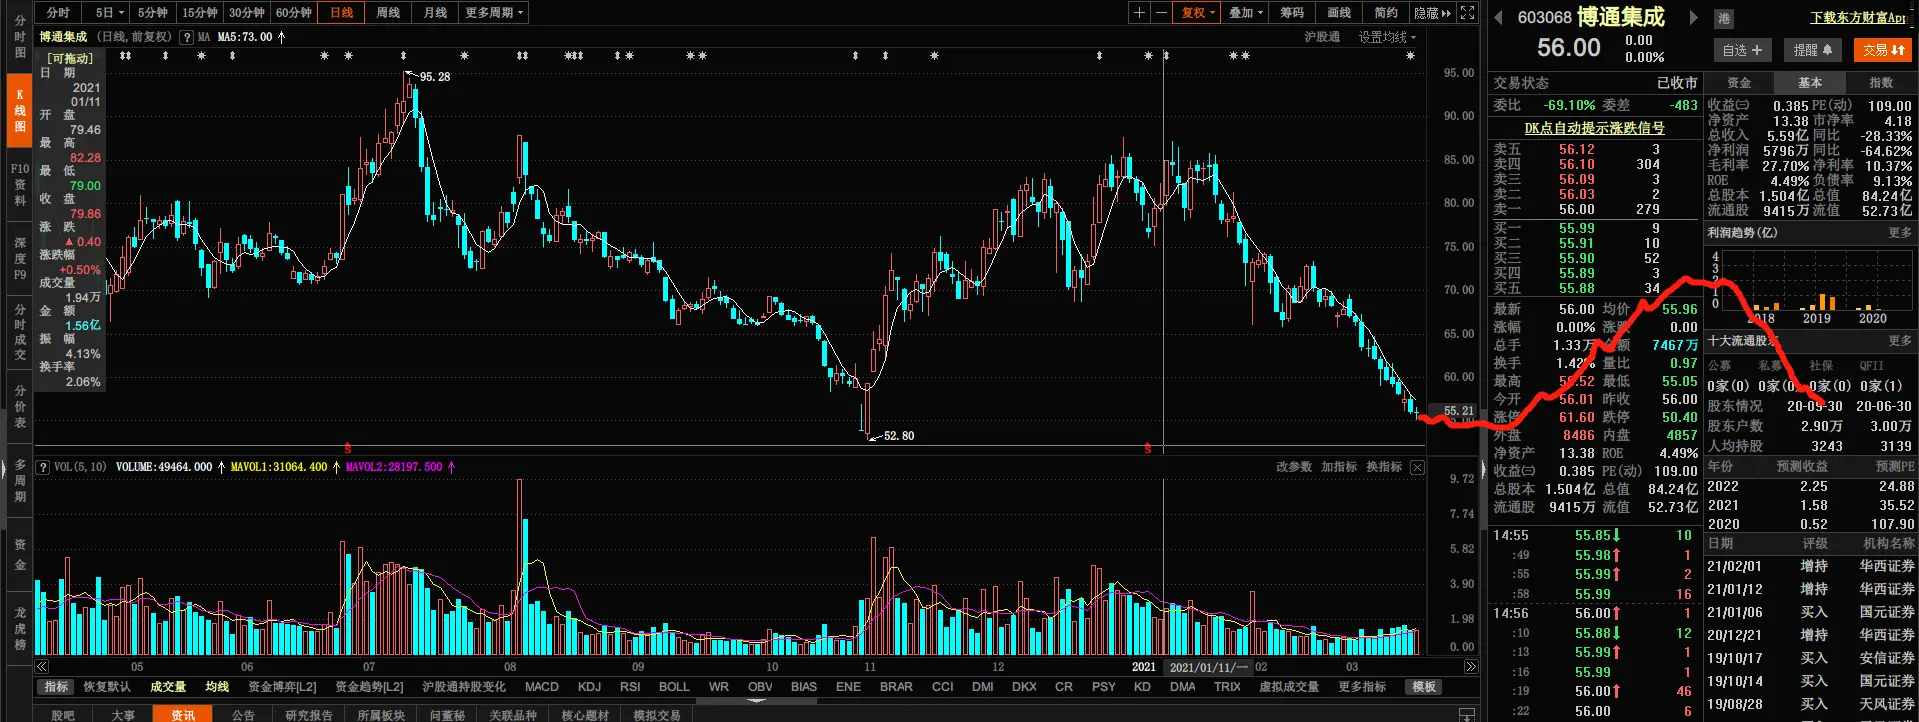The width and height of the screenshot is (1919, 722).
Task: Toggle 成交量 volume indicator
Action: 168,687
